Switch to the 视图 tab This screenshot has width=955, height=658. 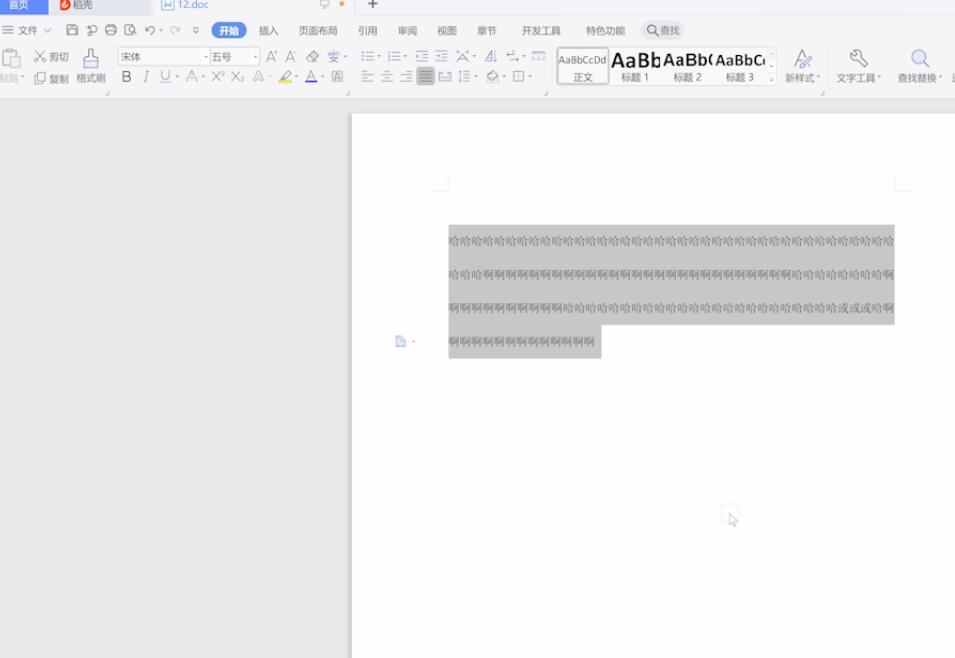(447, 30)
